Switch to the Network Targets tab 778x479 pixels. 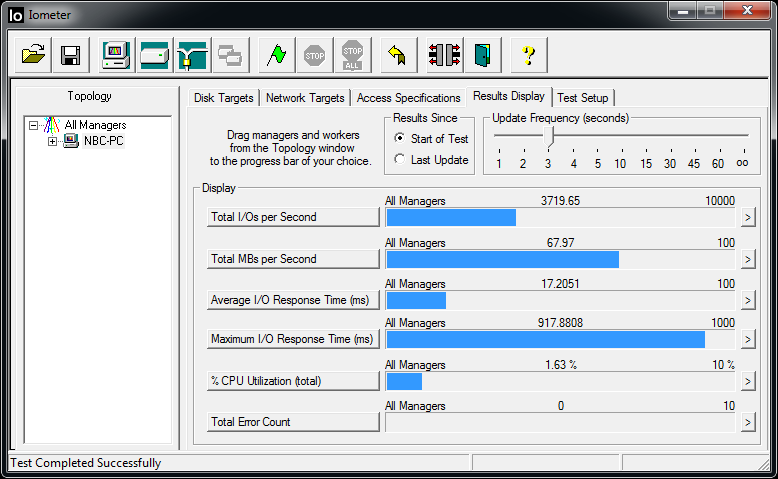coord(305,98)
